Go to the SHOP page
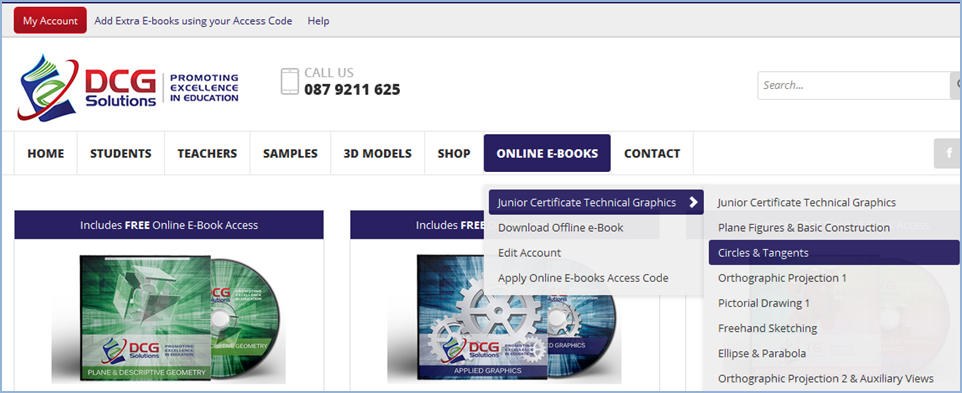The height and width of the screenshot is (393, 962). (454, 153)
